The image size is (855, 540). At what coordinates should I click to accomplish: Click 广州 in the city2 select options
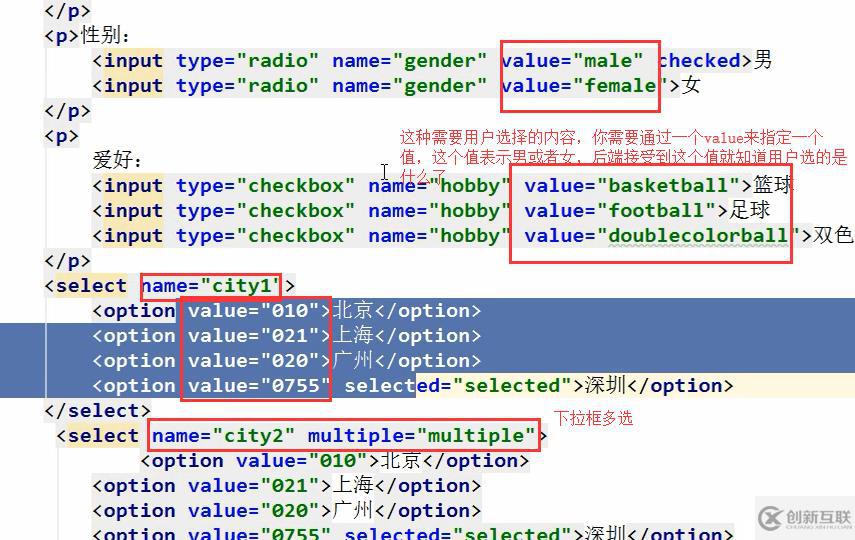click(x=353, y=511)
